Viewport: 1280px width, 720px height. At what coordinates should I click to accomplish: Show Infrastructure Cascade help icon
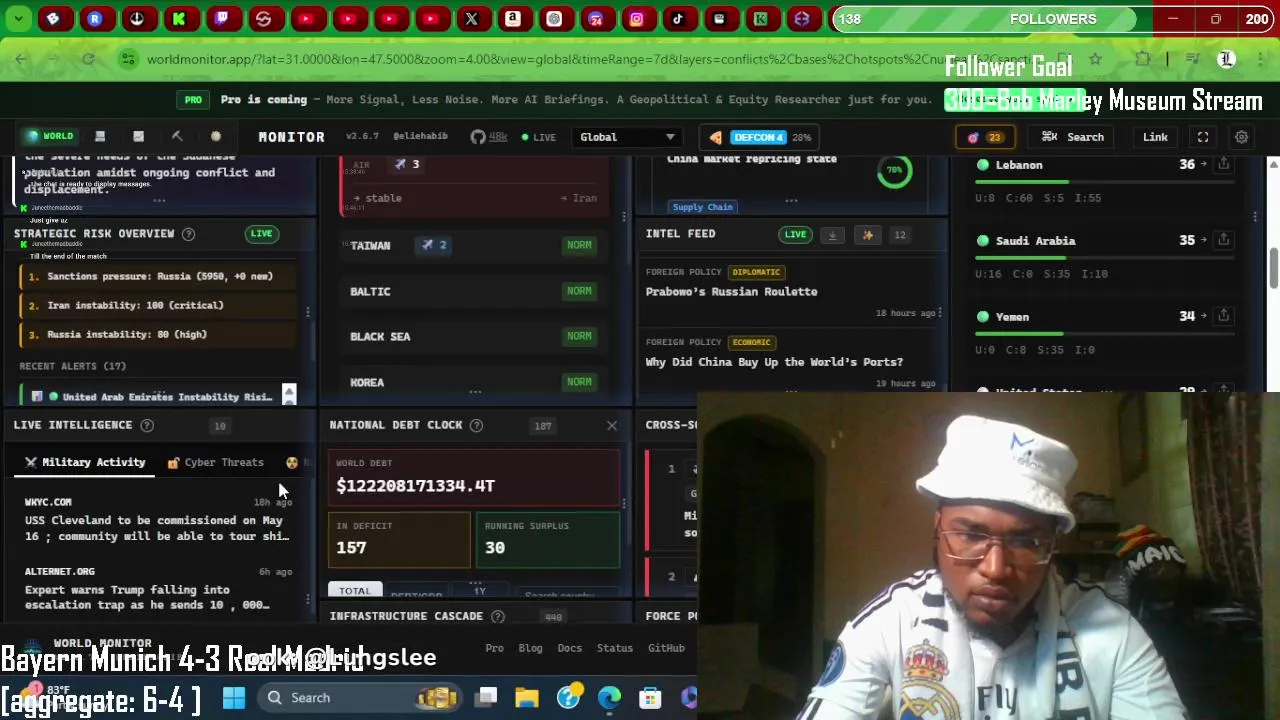coord(498,617)
